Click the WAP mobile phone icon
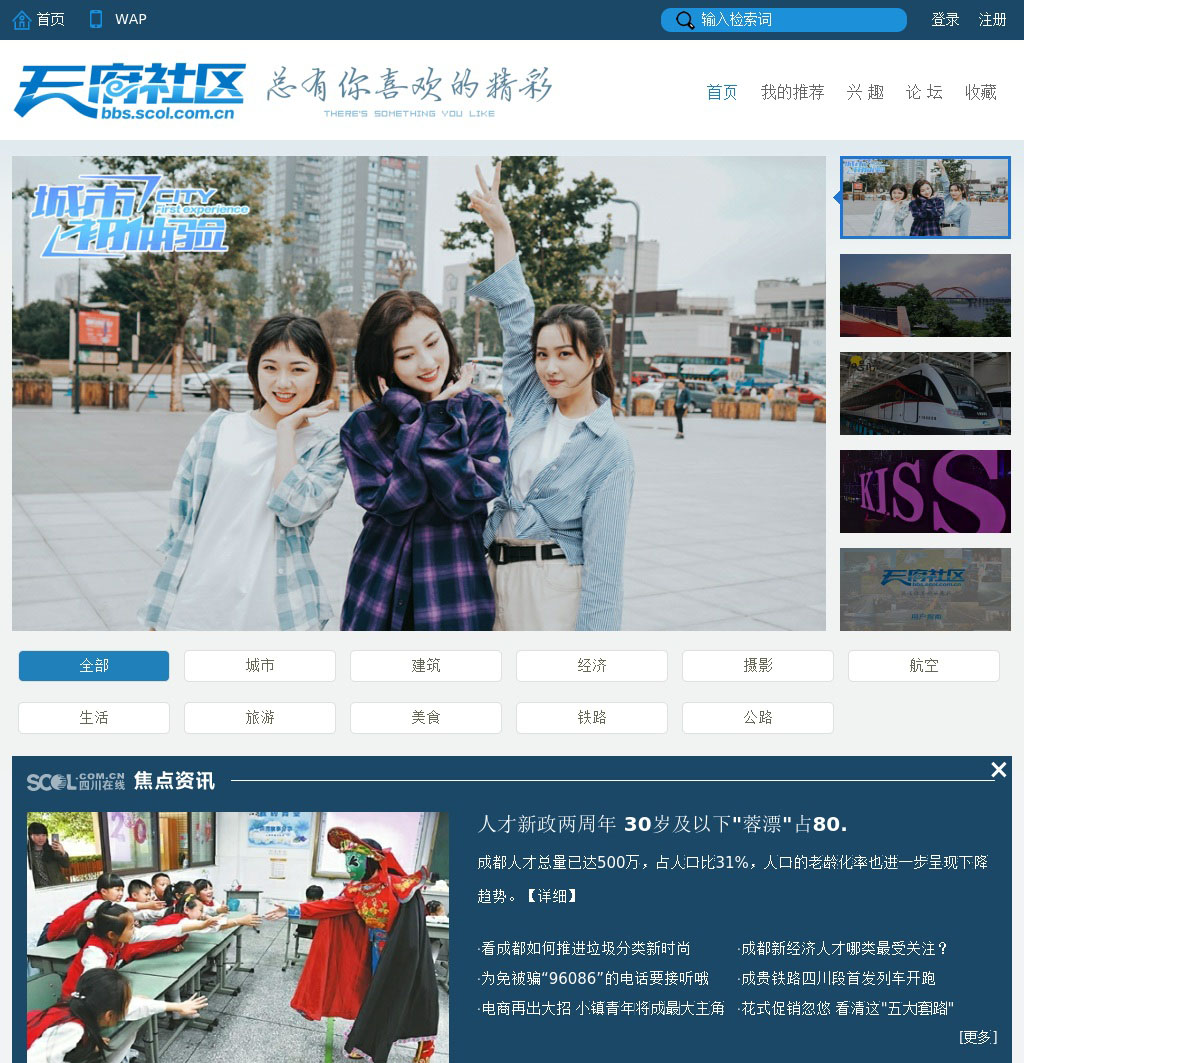The height and width of the screenshot is (1063, 1200). pos(96,19)
